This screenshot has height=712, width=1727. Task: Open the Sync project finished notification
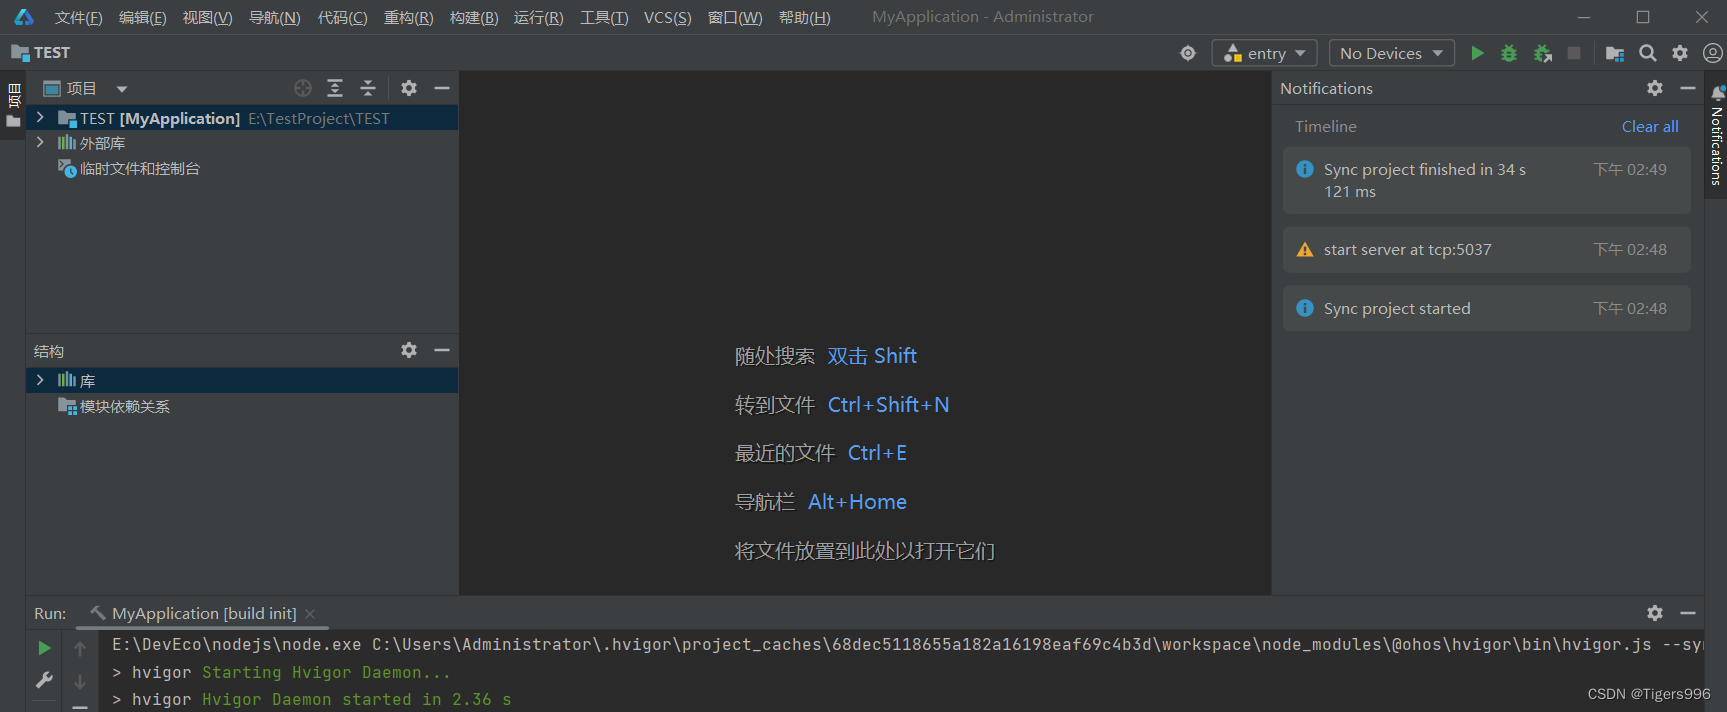coord(1486,180)
